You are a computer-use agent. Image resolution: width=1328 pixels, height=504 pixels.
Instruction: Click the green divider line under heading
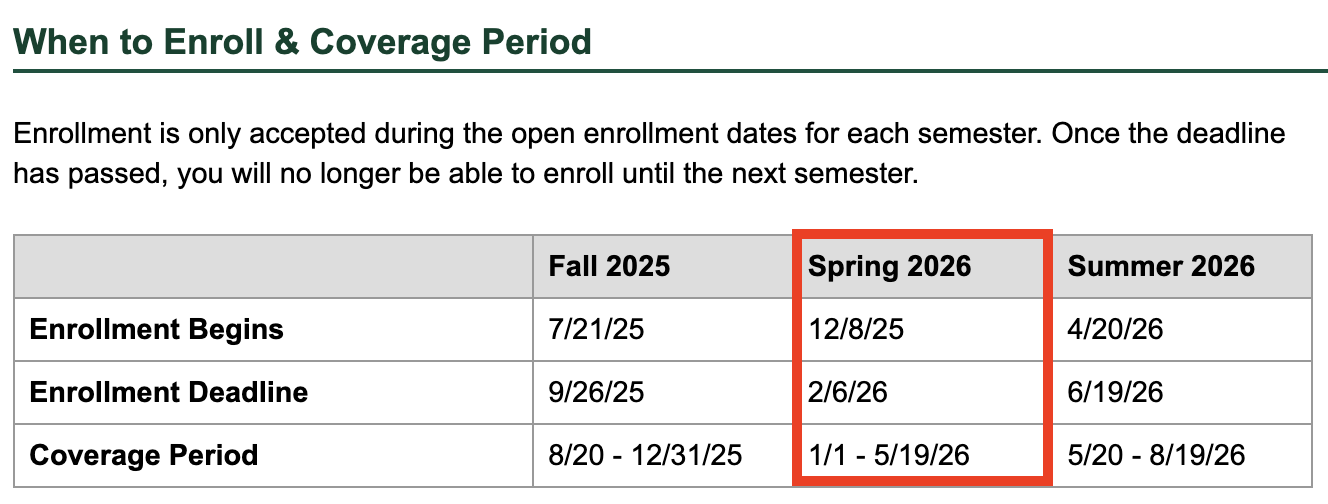pyautogui.click(x=670, y=70)
